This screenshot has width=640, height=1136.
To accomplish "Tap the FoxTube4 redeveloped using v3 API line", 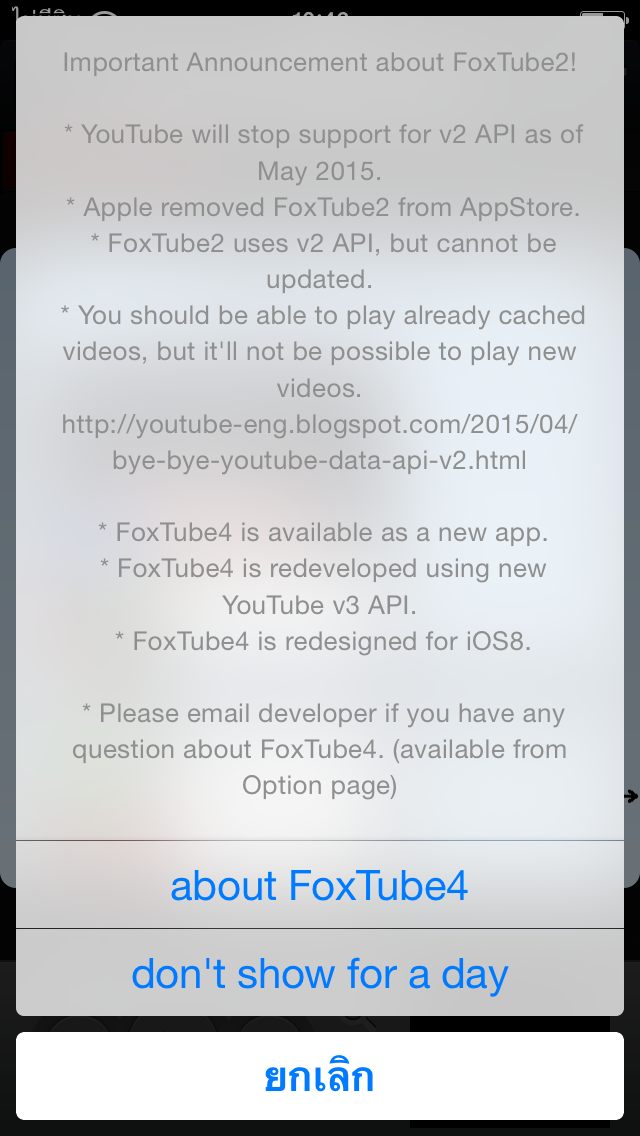I will coord(323,586).
